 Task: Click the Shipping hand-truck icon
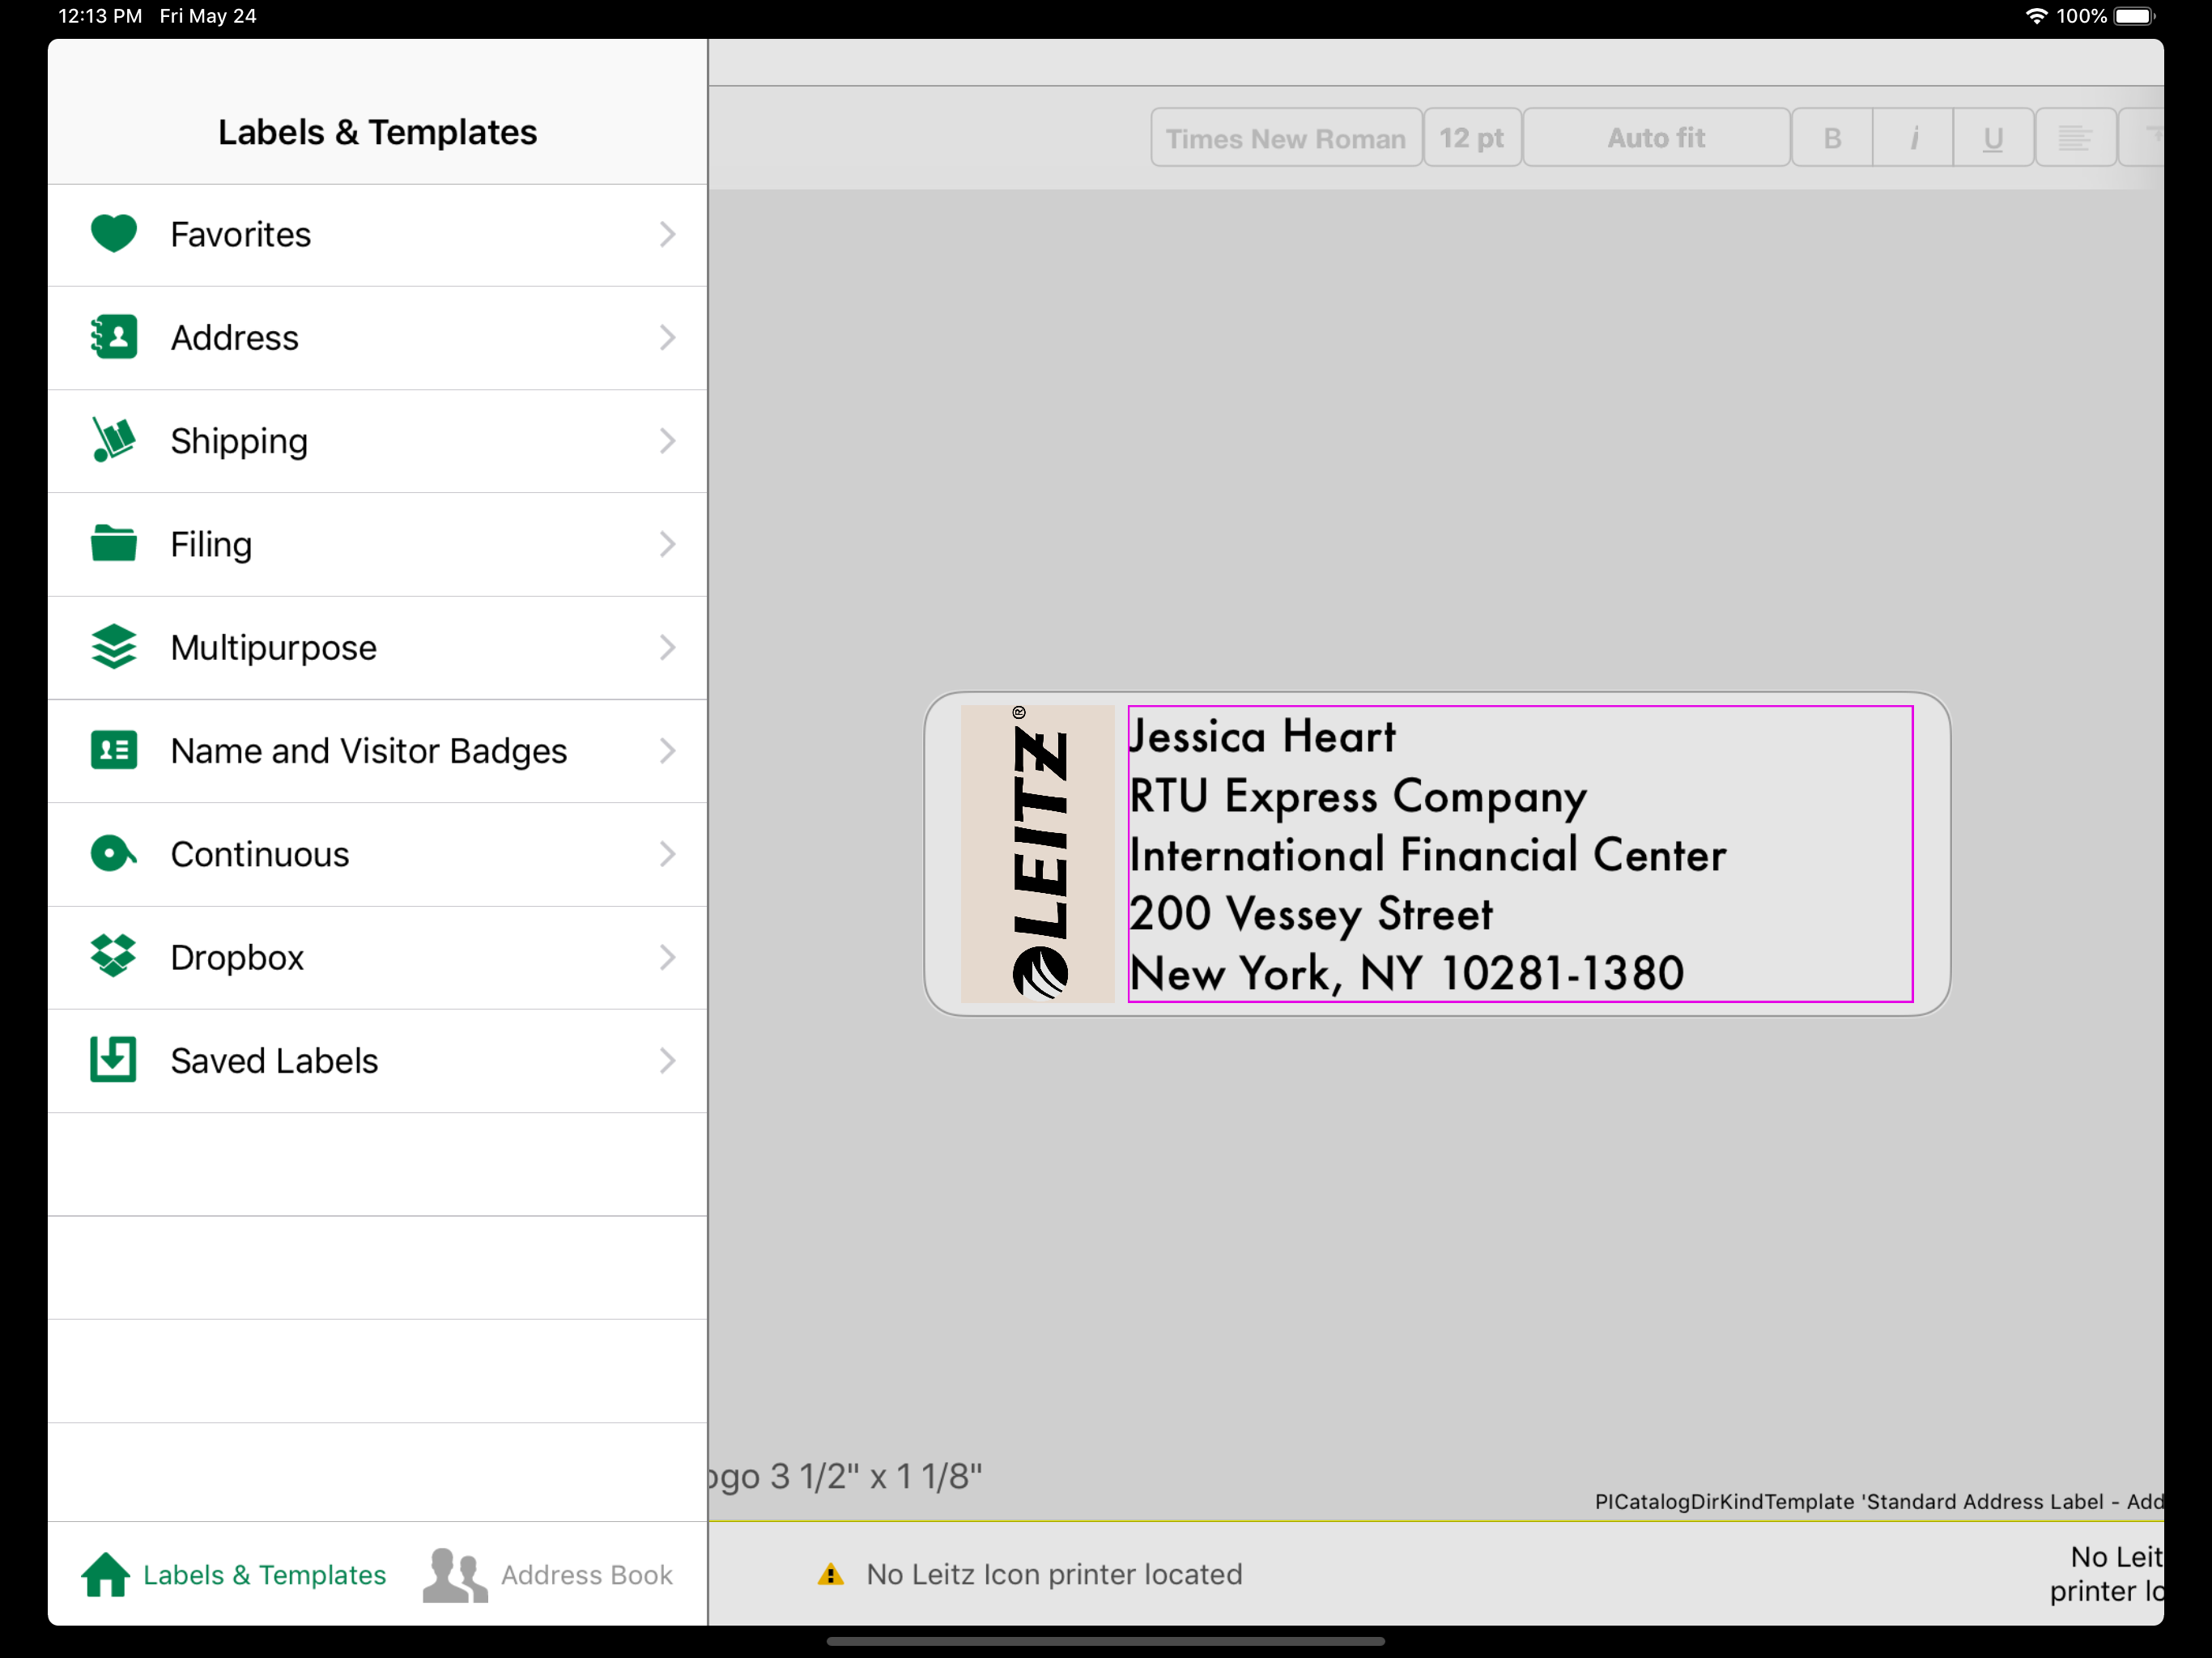[113, 440]
